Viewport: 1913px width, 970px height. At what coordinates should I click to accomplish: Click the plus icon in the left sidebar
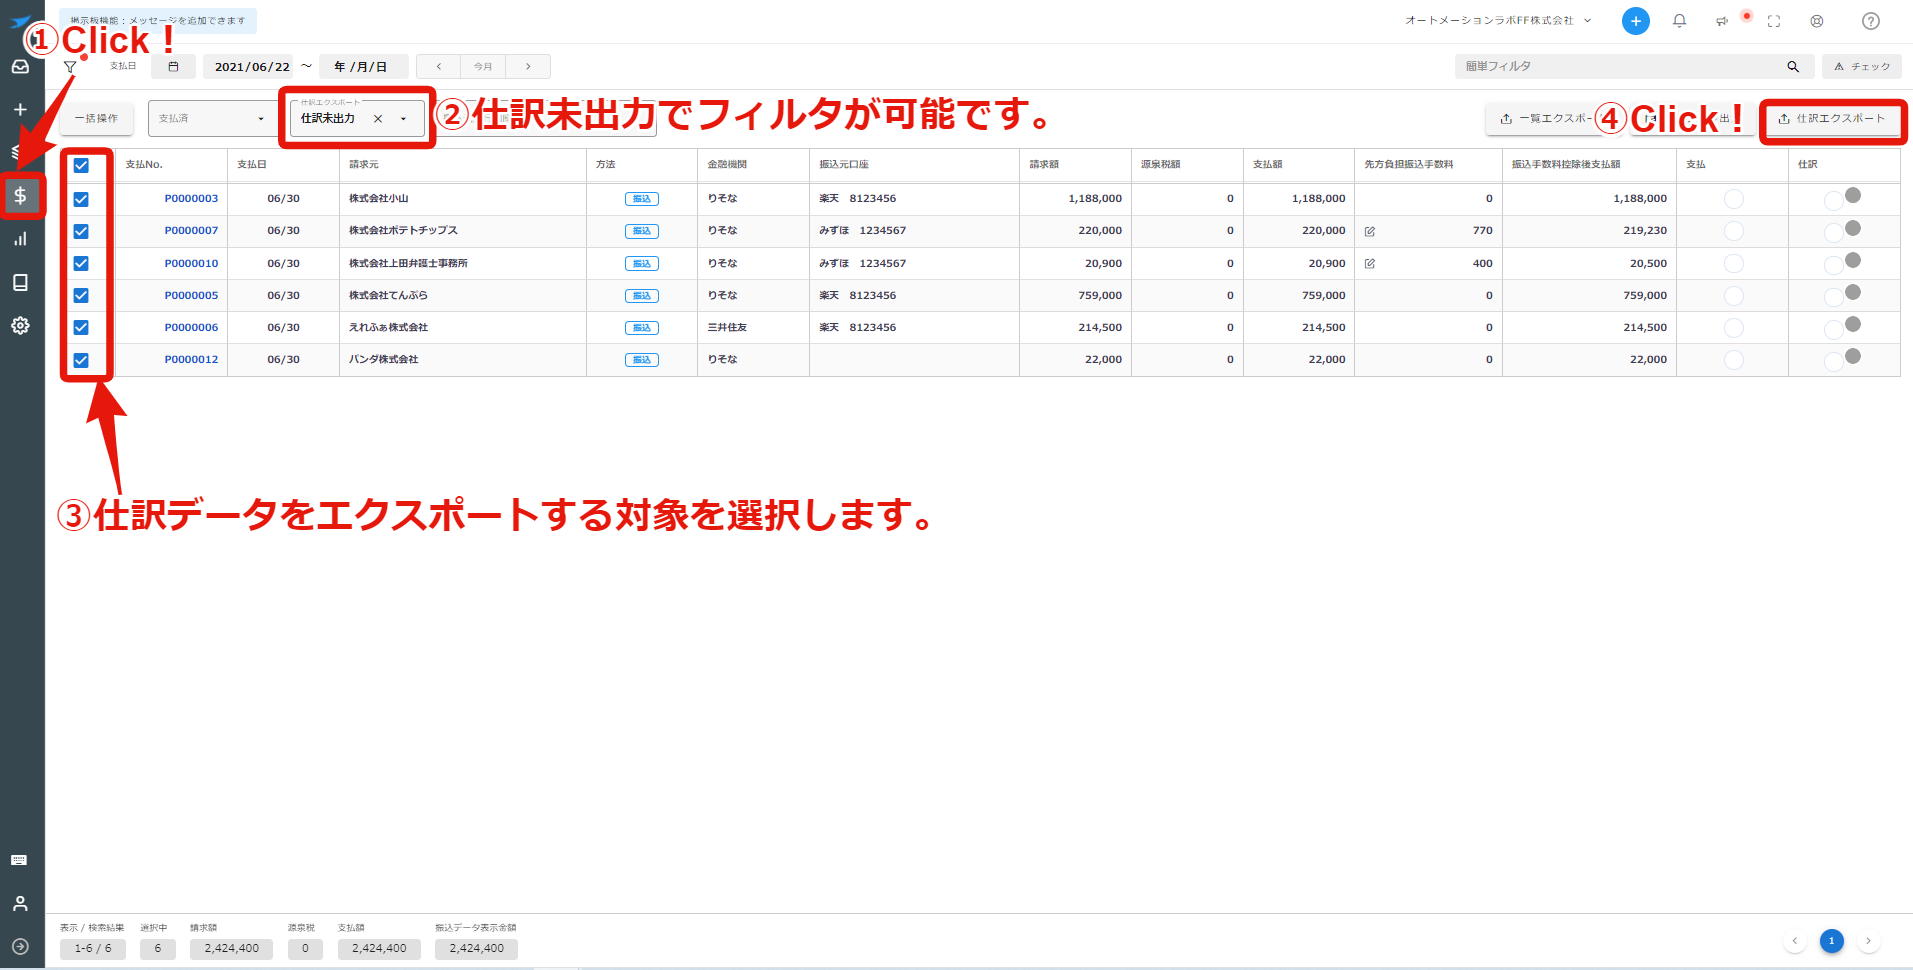tap(20, 109)
